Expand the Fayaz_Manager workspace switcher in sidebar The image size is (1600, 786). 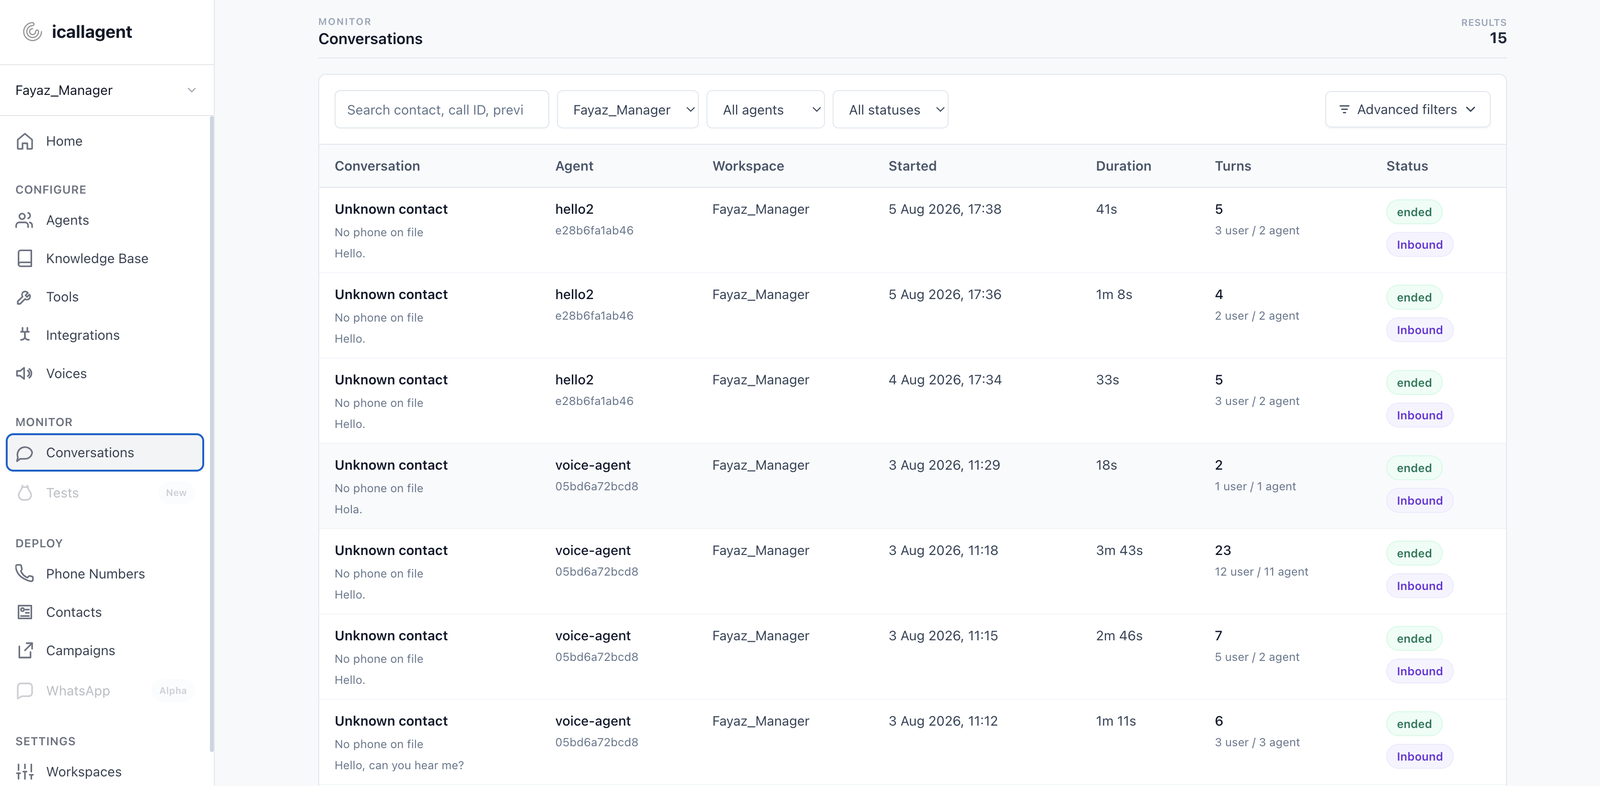pyautogui.click(x=107, y=90)
